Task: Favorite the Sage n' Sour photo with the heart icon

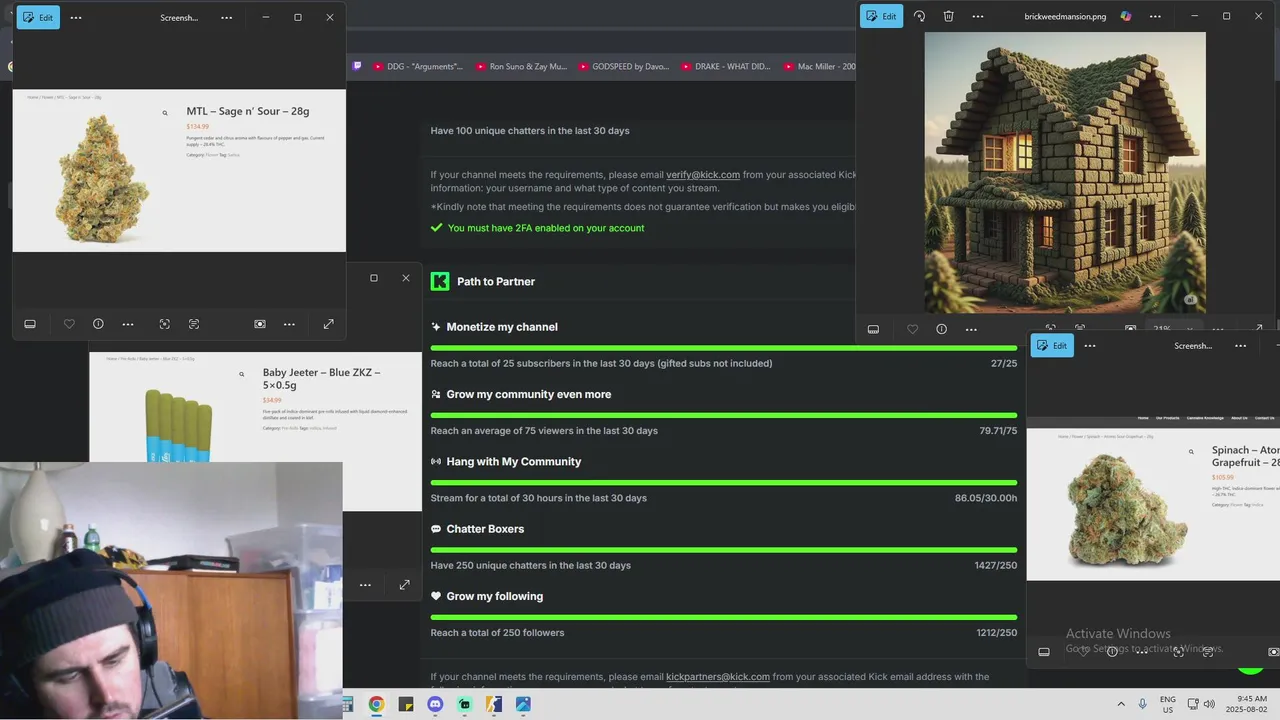Action: pos(69,324)
